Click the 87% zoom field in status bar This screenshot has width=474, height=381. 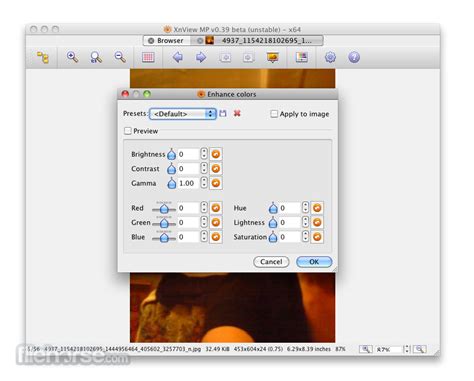388,349
